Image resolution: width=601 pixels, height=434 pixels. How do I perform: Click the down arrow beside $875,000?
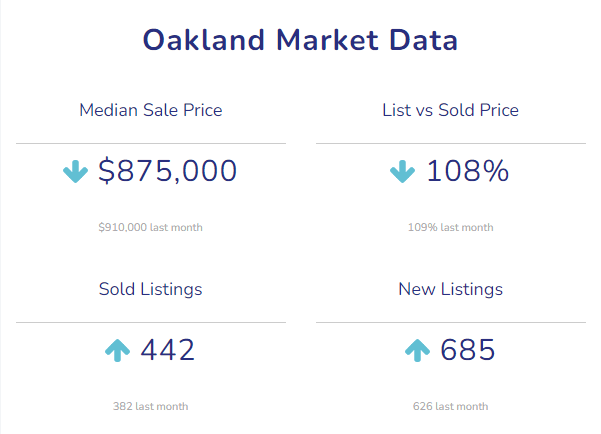(76, 172)
